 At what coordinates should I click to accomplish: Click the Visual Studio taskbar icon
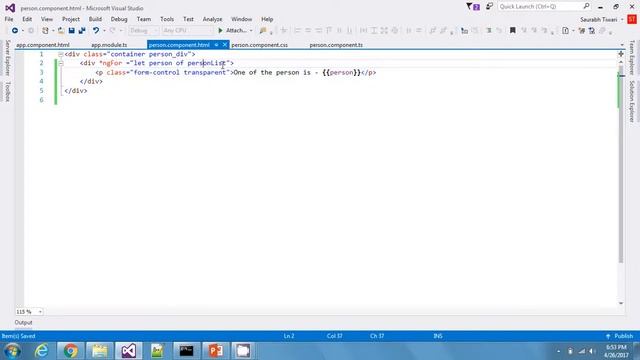point(129,351)
